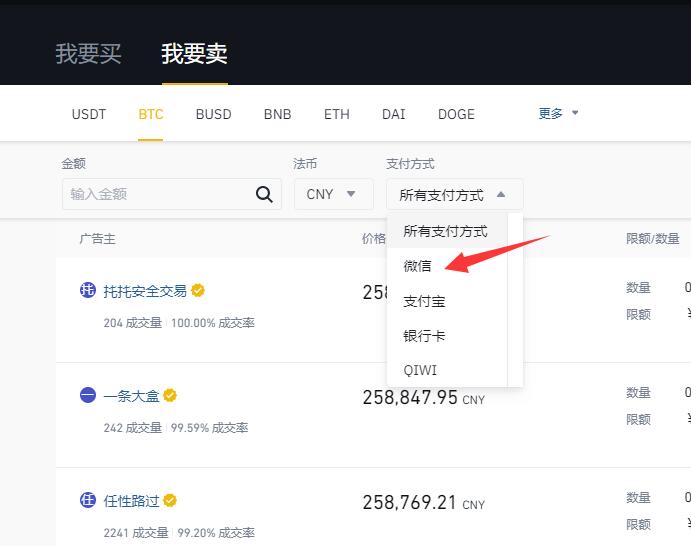Focus the 输入金额 amount field
The image size is (691, 546).
(172, 194)
